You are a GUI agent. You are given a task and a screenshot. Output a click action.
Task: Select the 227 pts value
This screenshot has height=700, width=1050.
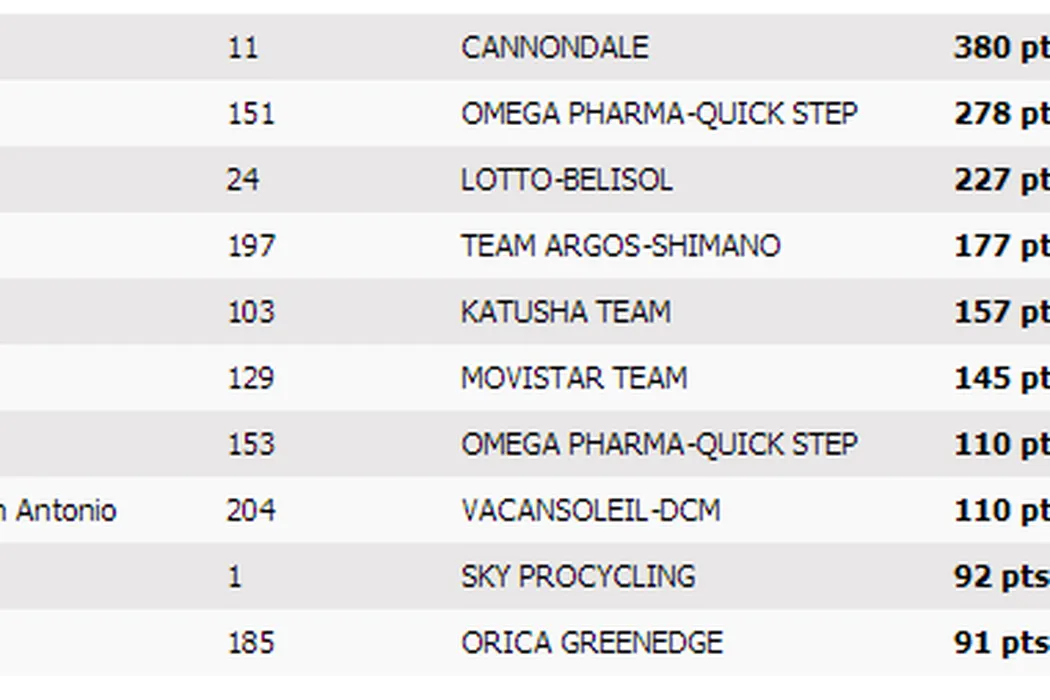pos(1000,180)
